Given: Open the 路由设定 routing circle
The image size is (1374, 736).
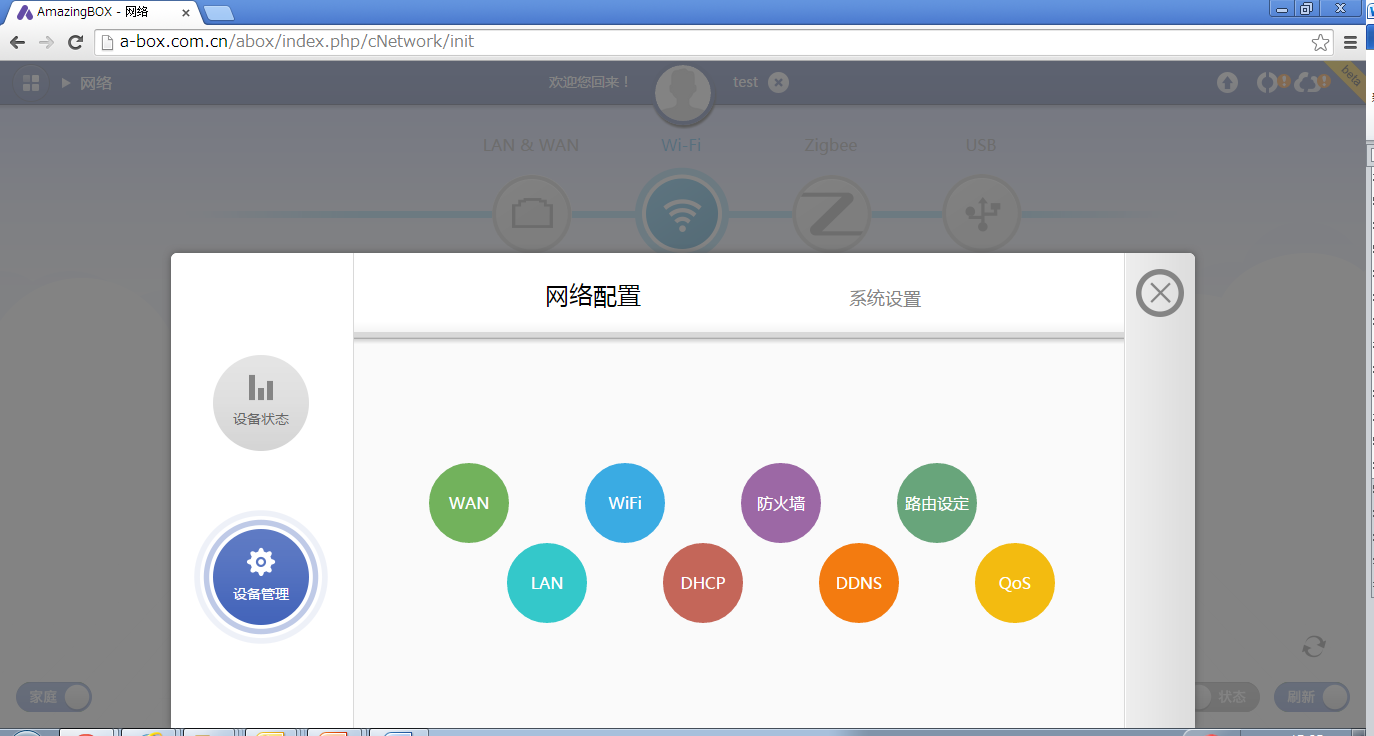Looking at the screenshot, I should (937, 503).
